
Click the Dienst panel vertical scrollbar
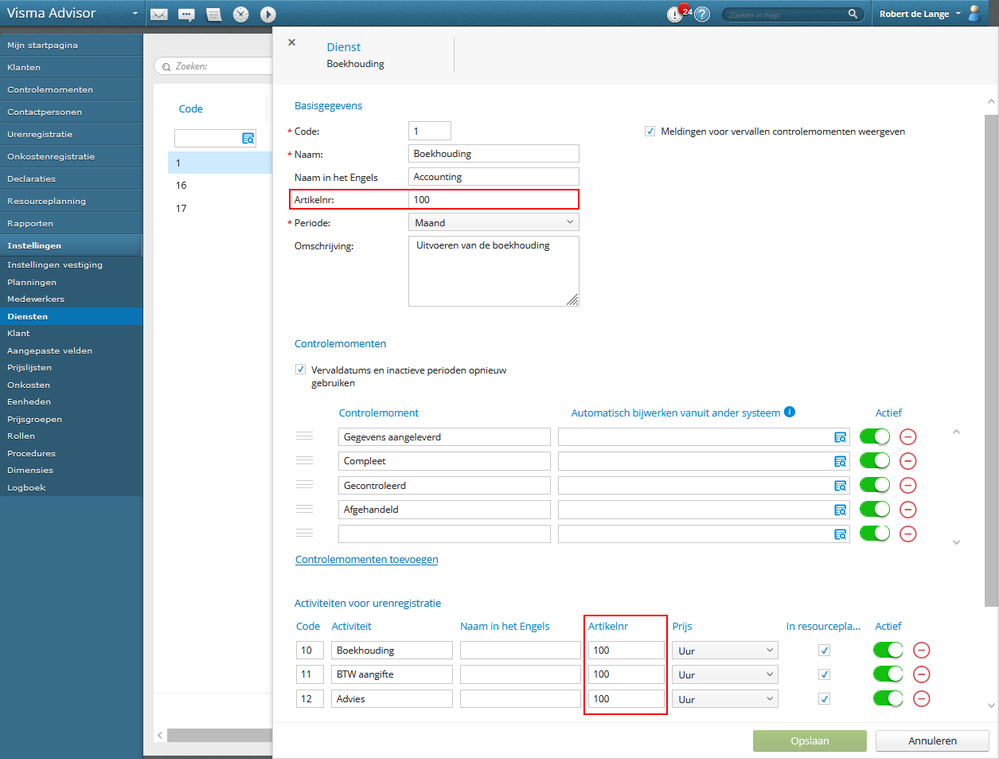[x=991, y=360]
